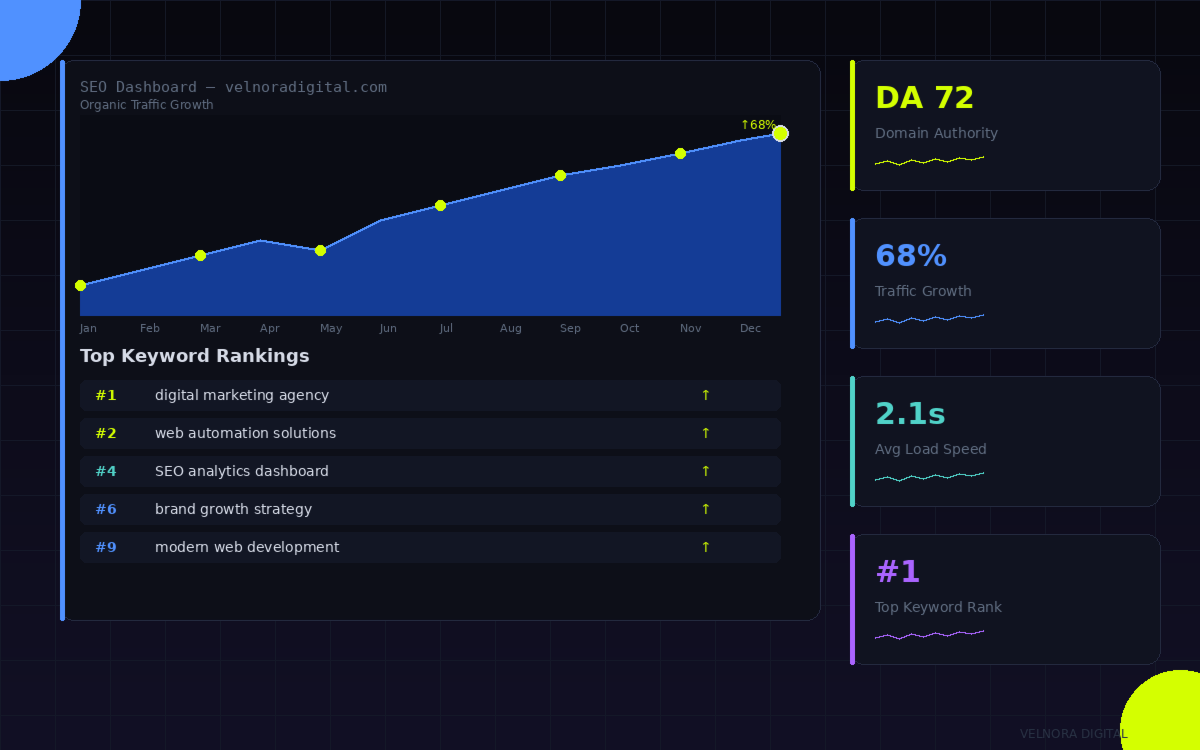Select the modern web development keyword
1200x750 pixels.
coord(247,547)
